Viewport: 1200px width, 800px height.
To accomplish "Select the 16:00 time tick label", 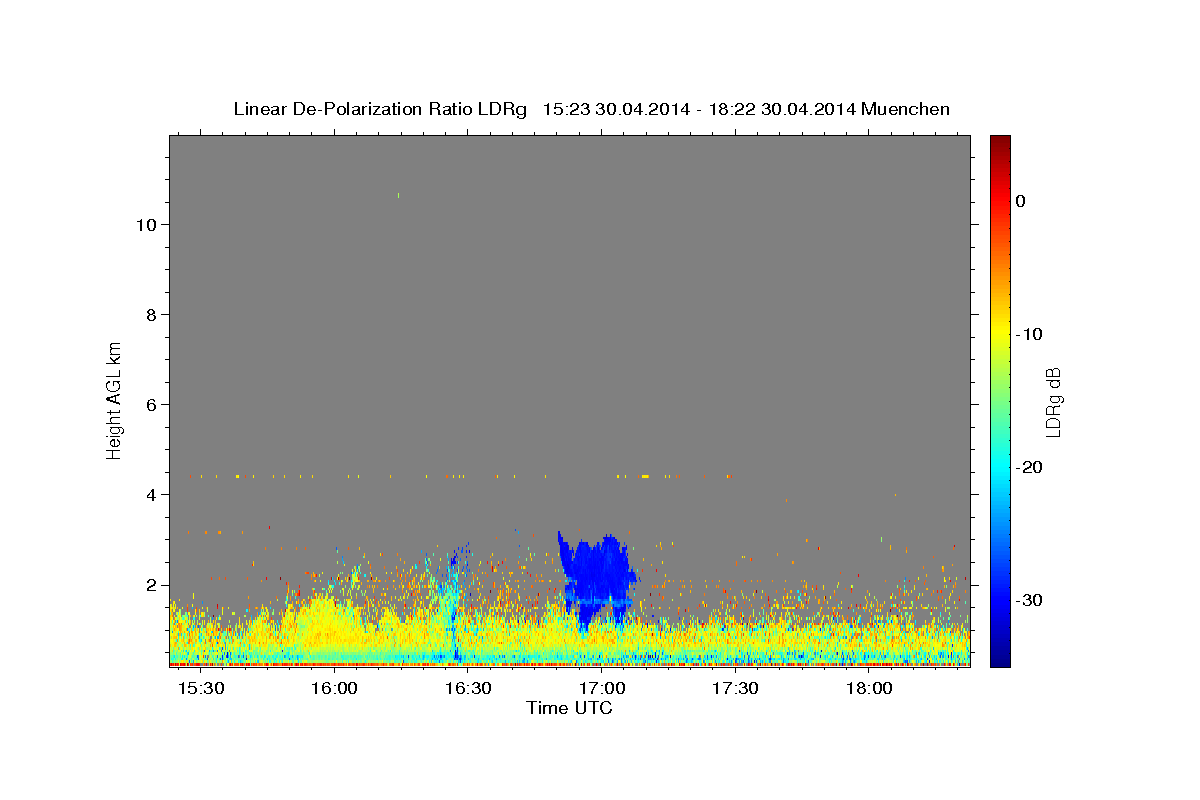I will pyautogui.click(x=334, y=689).
